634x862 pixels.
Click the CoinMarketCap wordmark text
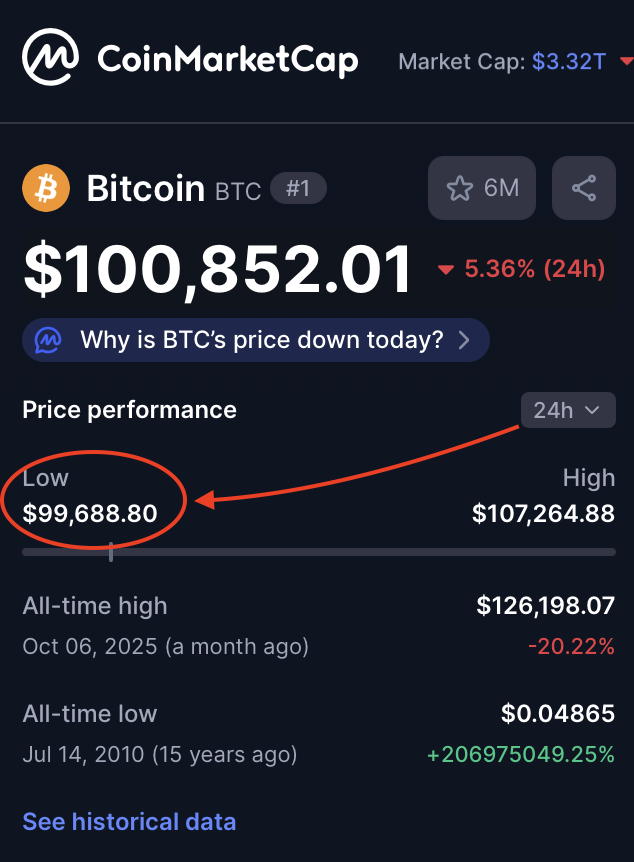[227, 60]
